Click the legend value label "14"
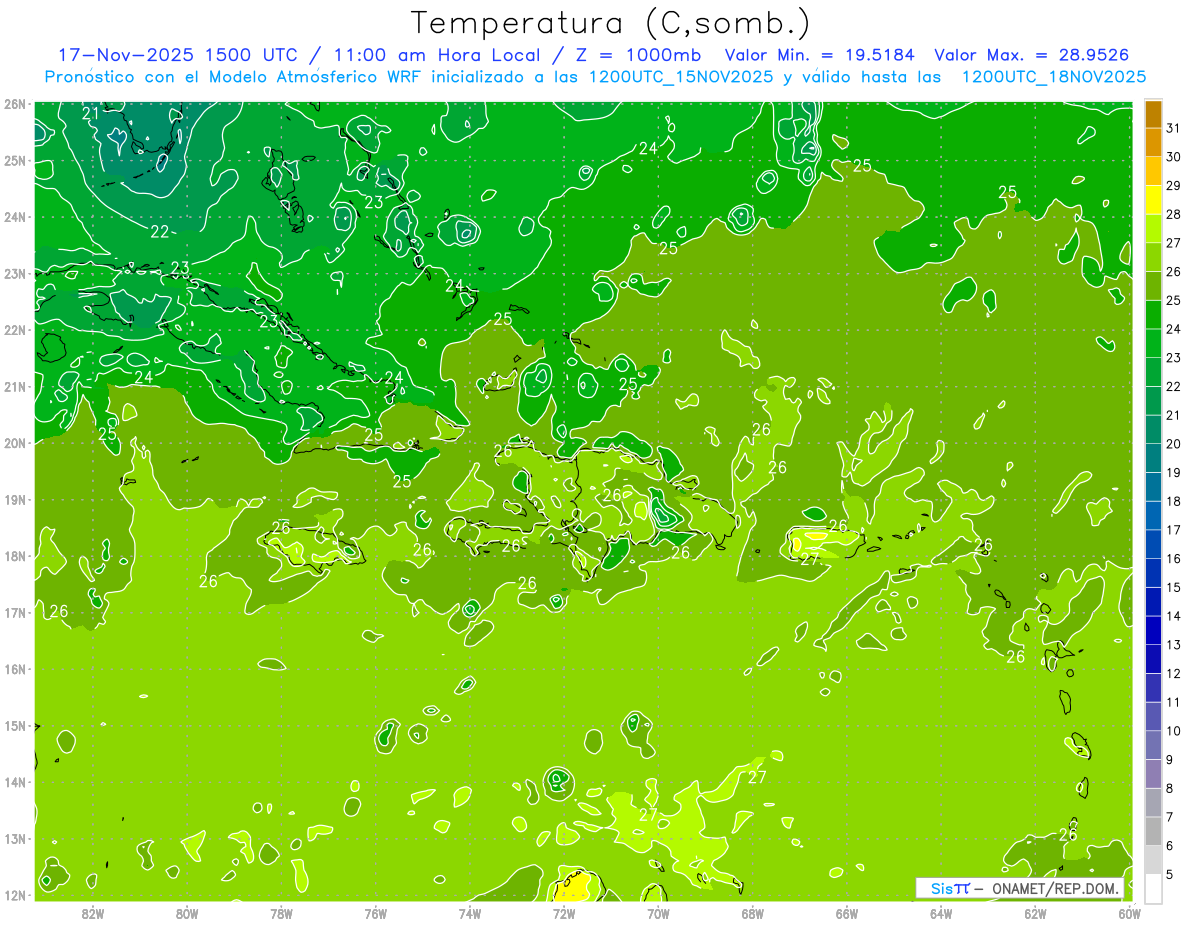Image resolution: width=1200 pixels, height=927 pixels. click(1173, 616)
